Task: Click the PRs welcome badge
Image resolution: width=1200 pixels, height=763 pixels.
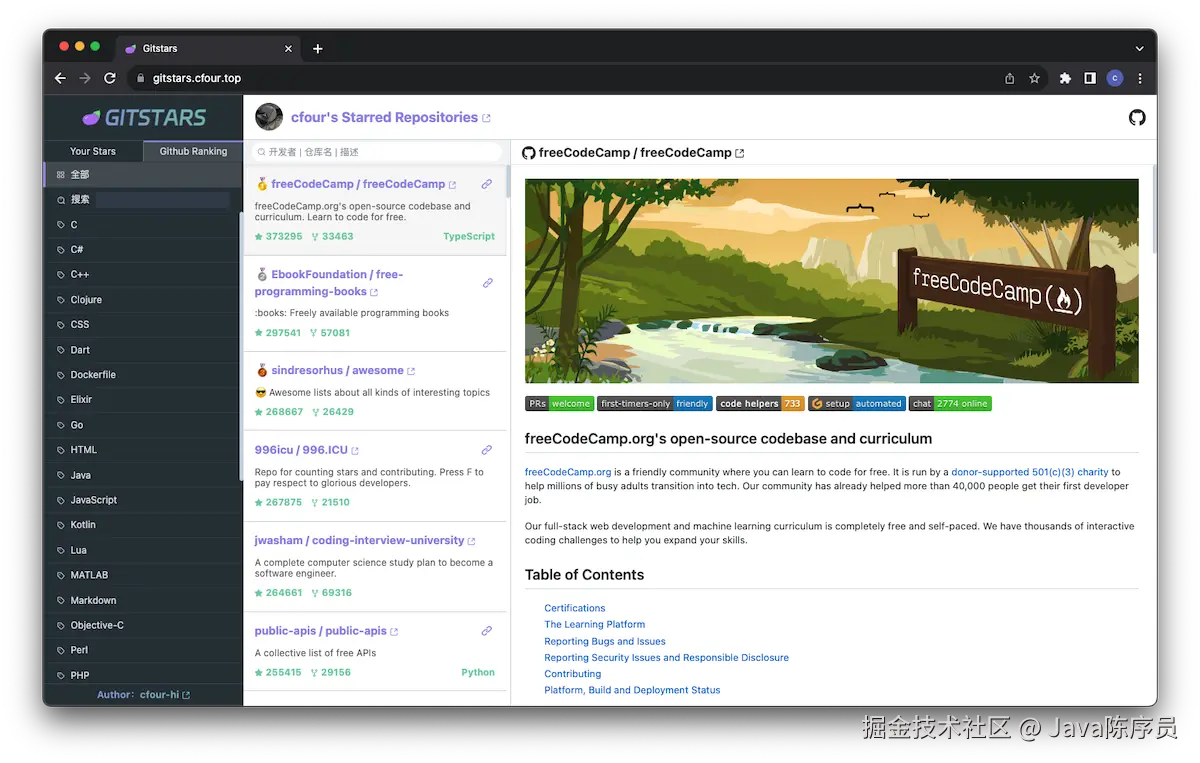Action: (559, 404)
